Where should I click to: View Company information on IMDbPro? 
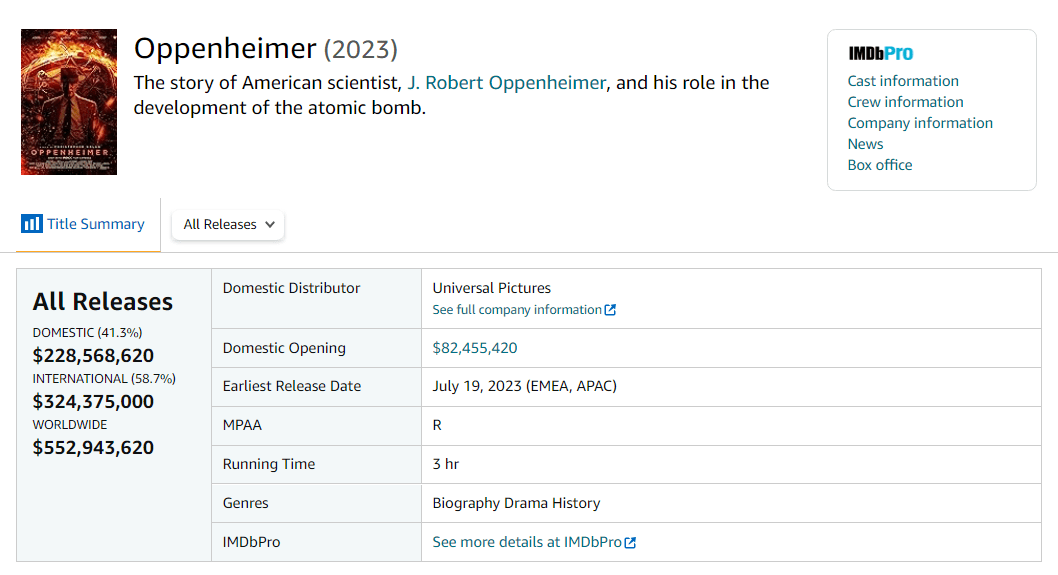920,123
